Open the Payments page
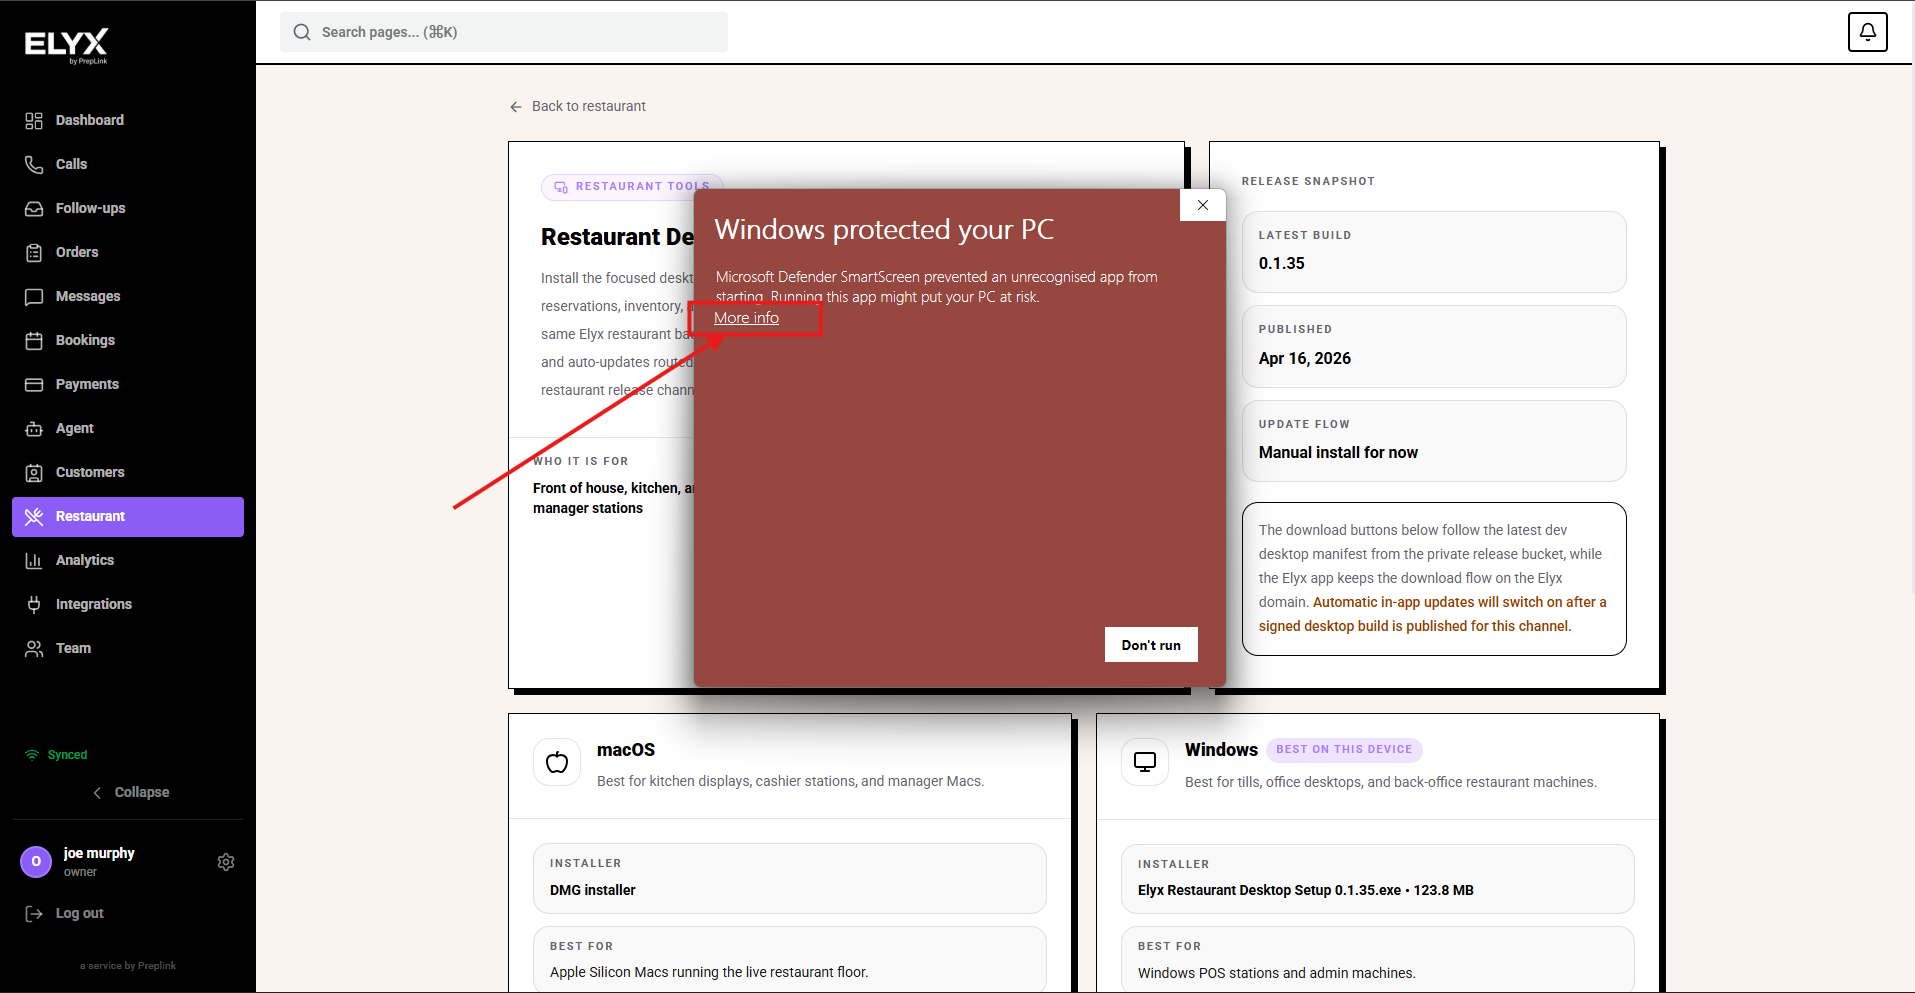Image resolution: width=1915 pixels, height=993 pixels. pyautogui.click(x=128, y=384)
